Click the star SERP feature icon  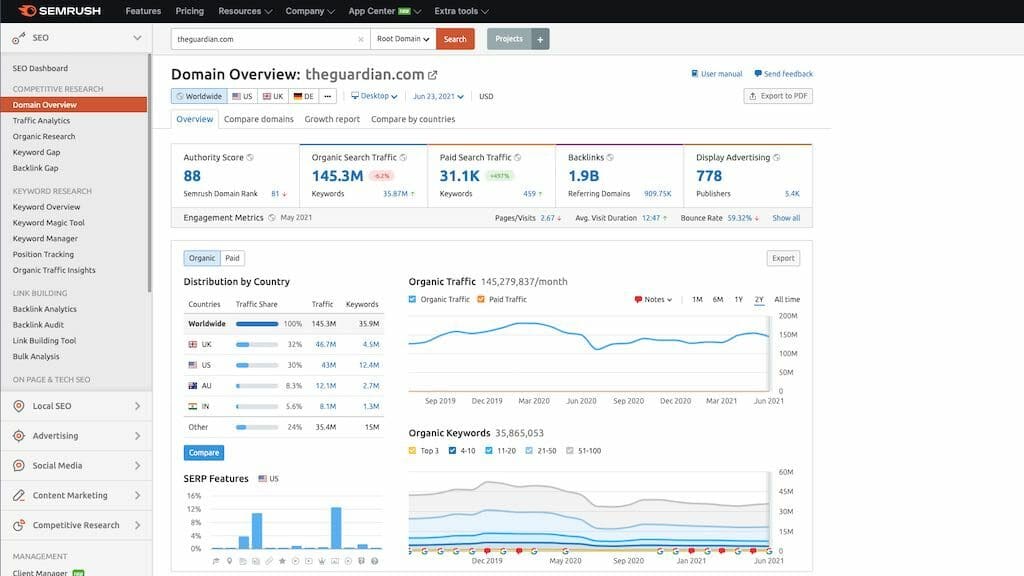point(282,561)
